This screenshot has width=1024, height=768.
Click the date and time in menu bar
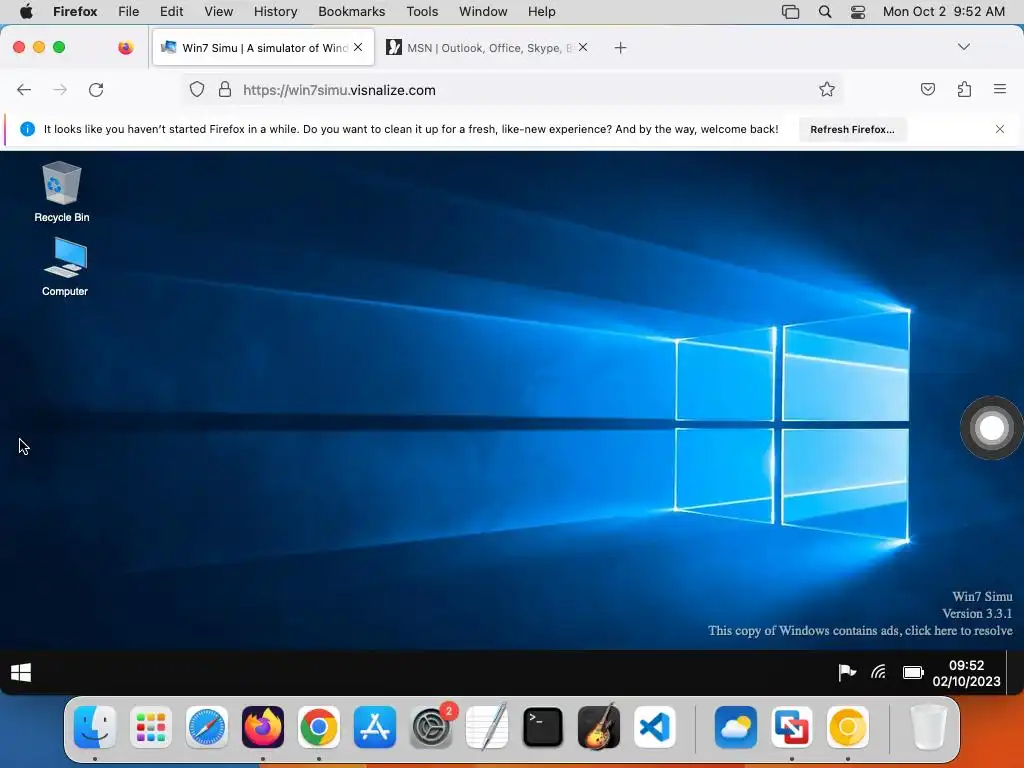[944, 12]
